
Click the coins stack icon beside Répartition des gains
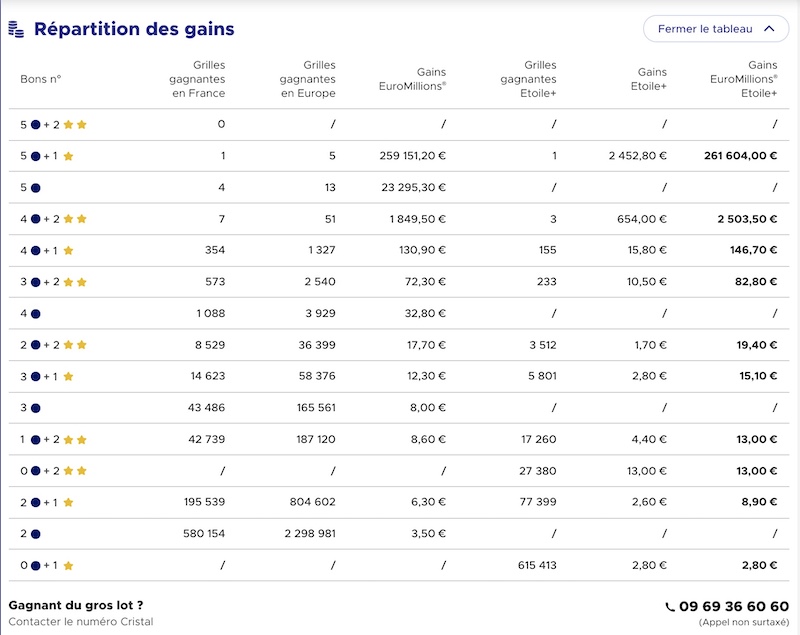pos(16,29)
